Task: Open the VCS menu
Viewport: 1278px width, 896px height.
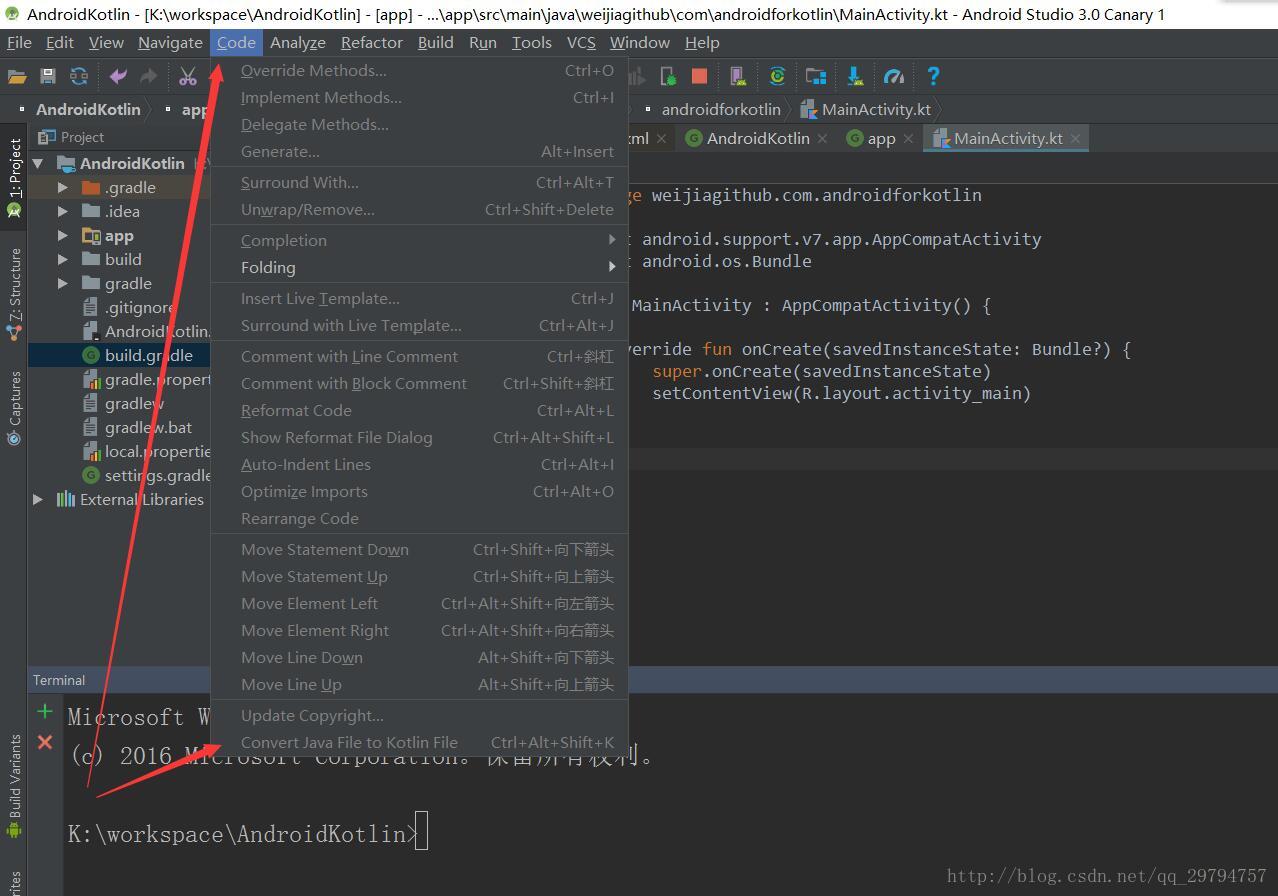Action: point(581,42)
